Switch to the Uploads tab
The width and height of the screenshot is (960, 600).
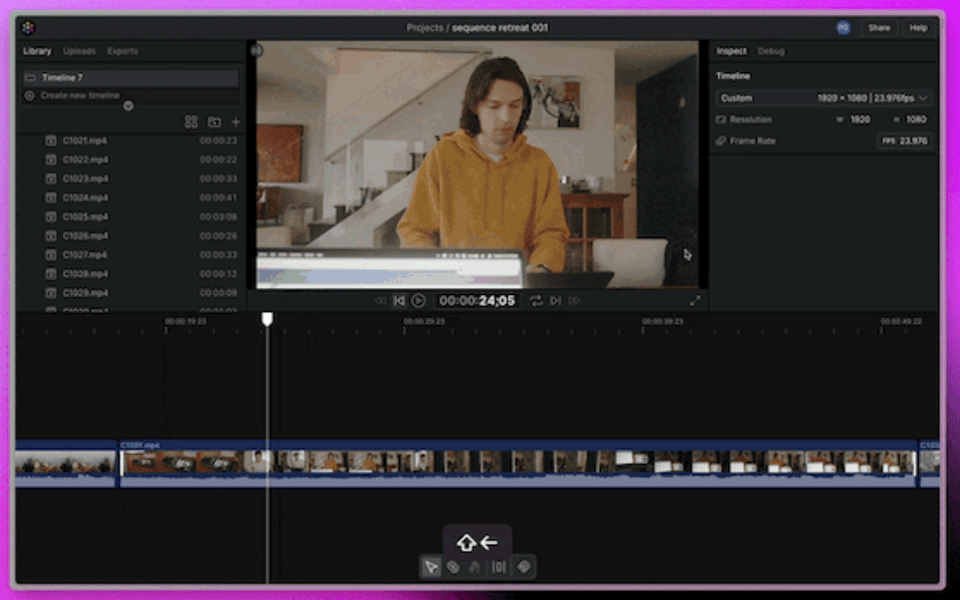point(79,50)
